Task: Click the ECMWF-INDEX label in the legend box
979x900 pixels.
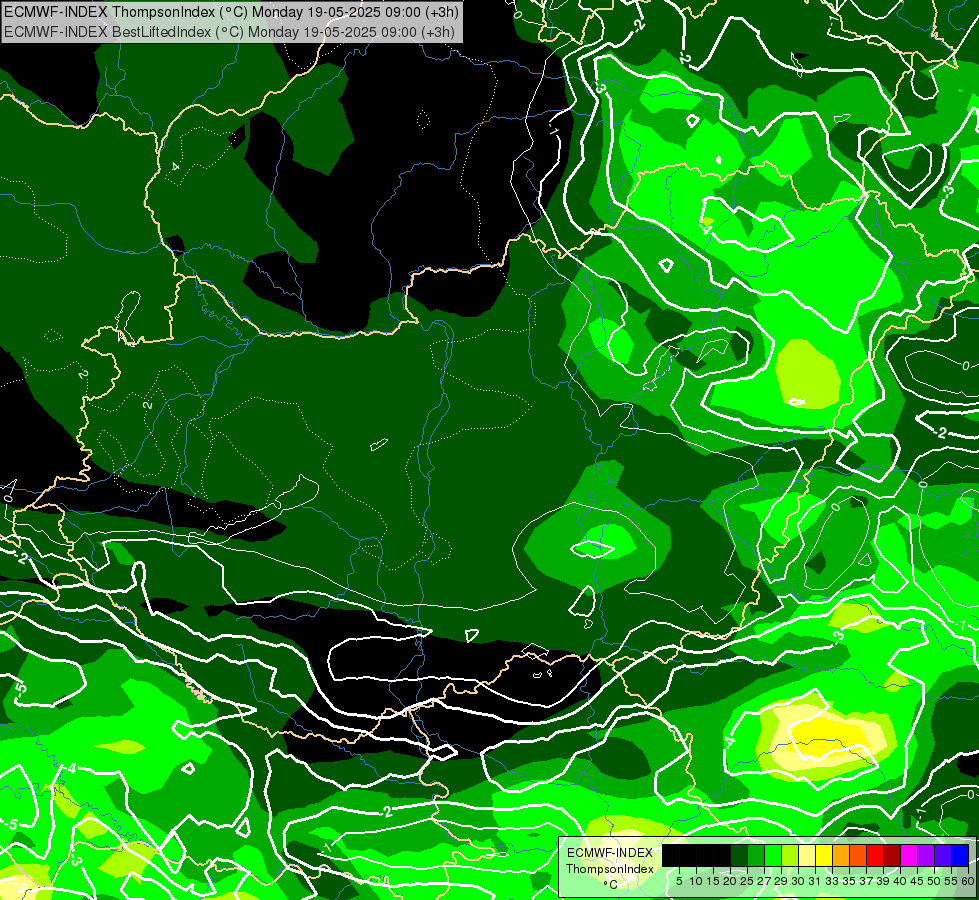Action: (x=610, y=853)
